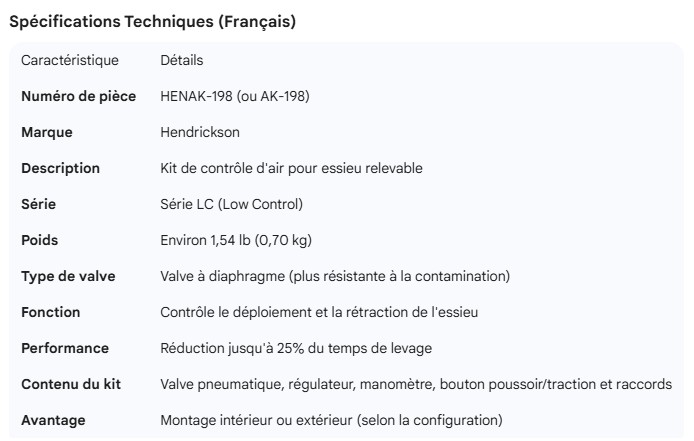The image size is (694, 441).
Task: Click the Spécifications Techniques (Français) heading
Action: pyautogui.click(x=151, y=22)
